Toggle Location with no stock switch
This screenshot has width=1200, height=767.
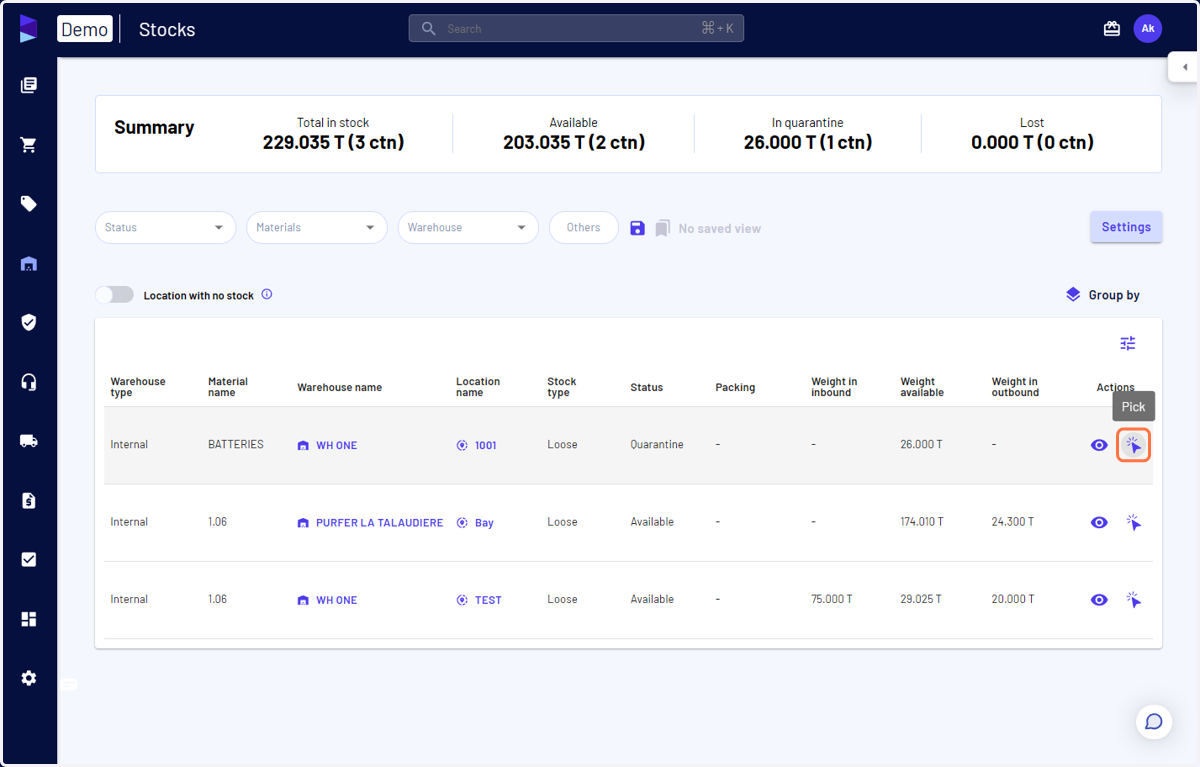(x=114, y=295)
